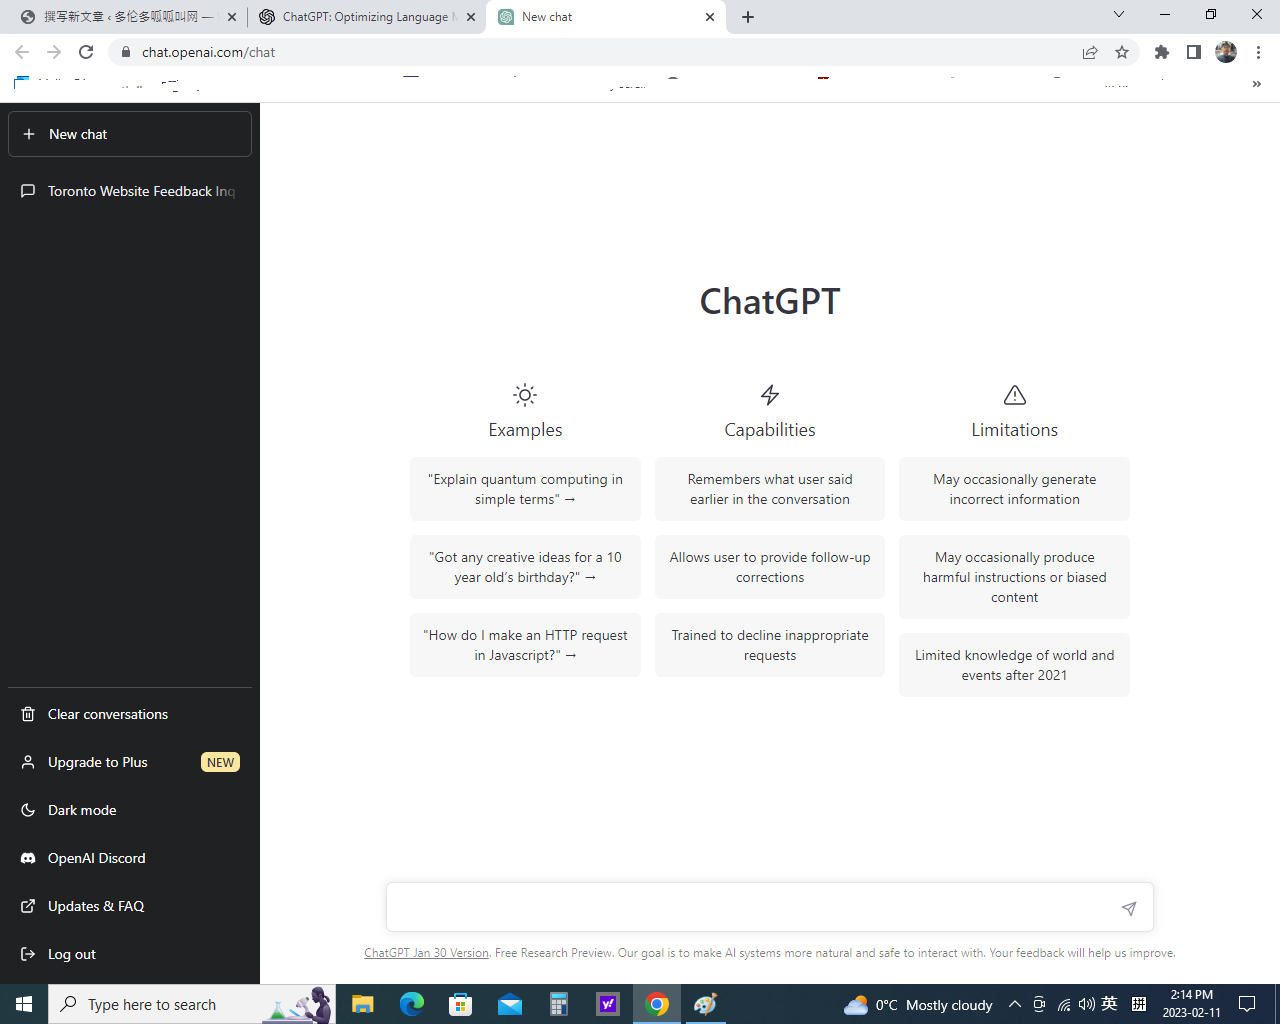Select the 10 year old's birthday example prompt
The height and width of the screenshot is (1024, 1280).
pyautogui.click(x=525, y=567)
